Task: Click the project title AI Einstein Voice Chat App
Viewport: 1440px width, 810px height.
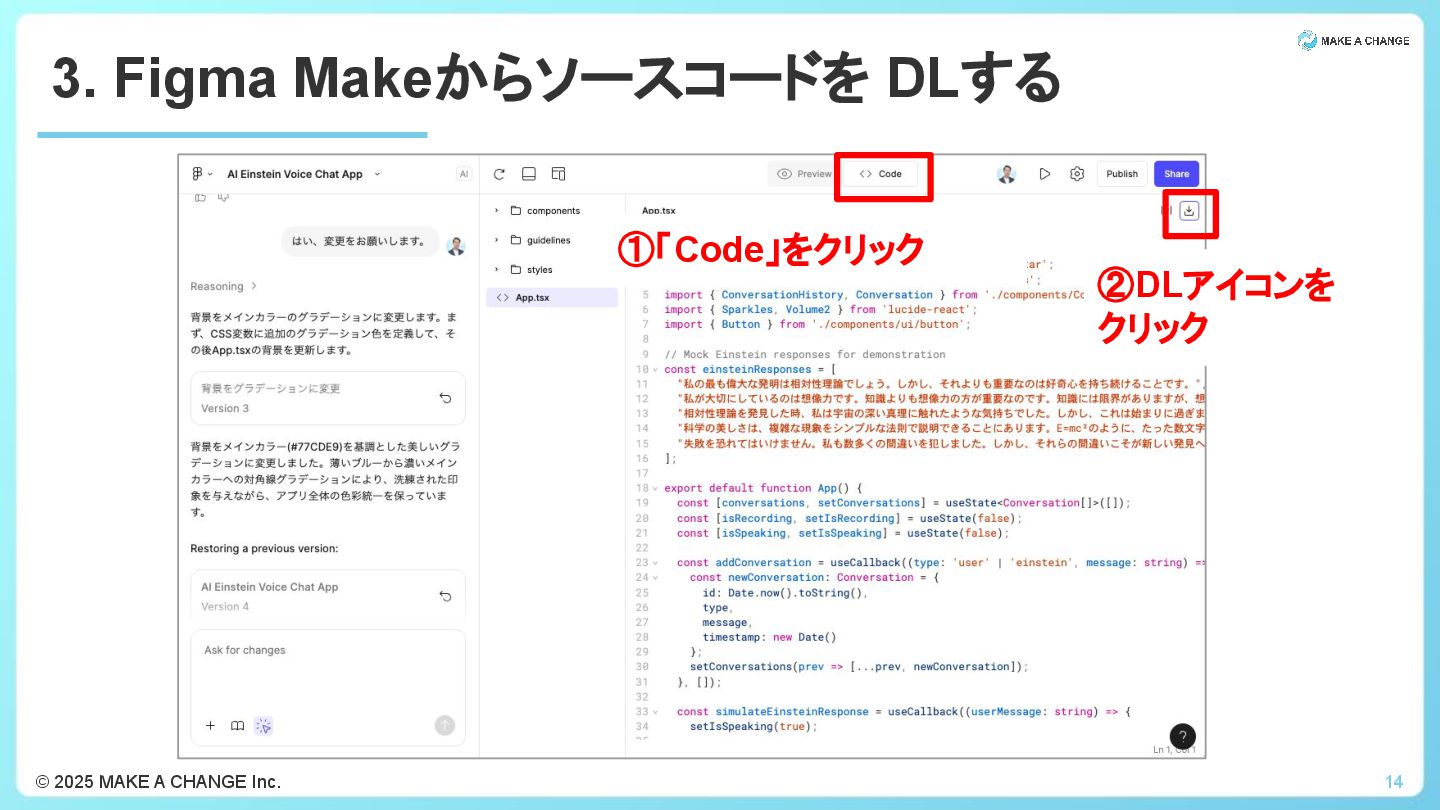Action: (x=295, y=174)
